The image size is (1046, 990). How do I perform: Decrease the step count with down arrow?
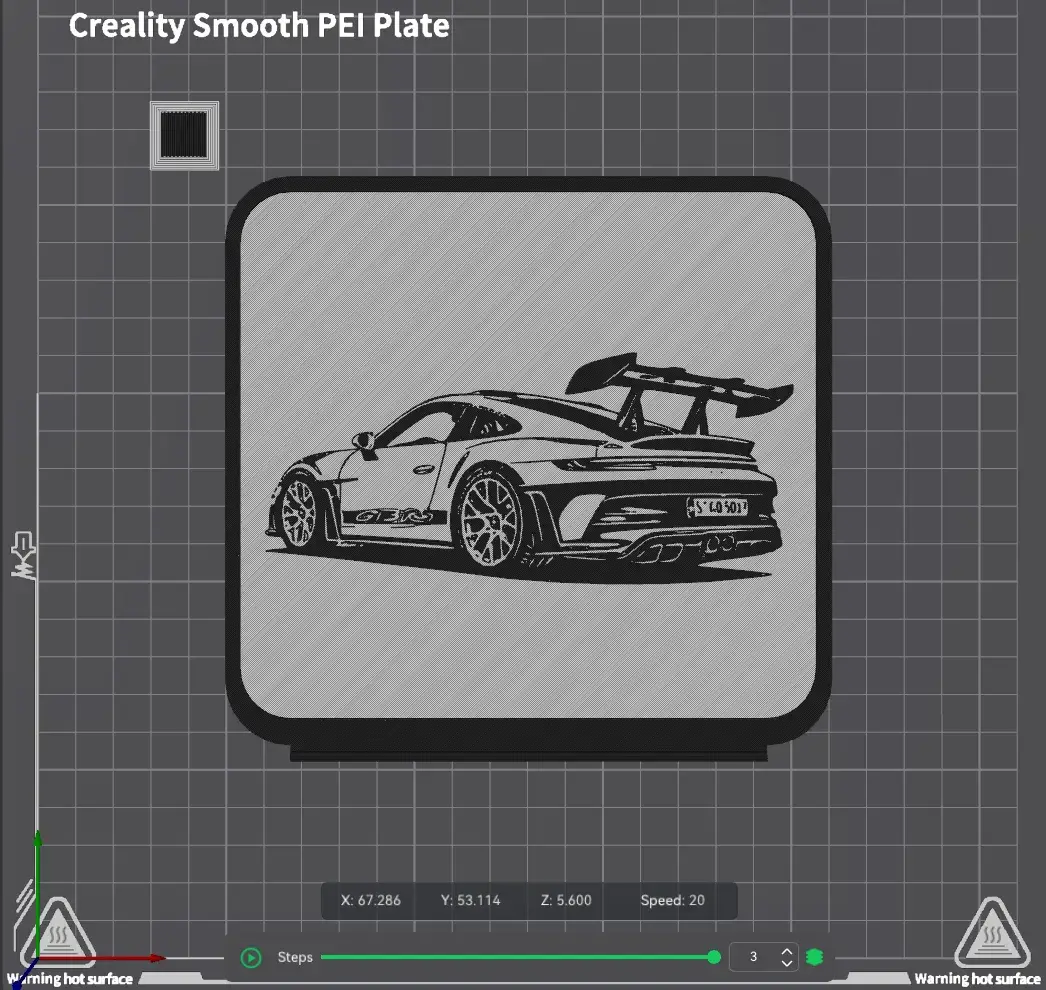pyautogui.click(x=787, y=963)
